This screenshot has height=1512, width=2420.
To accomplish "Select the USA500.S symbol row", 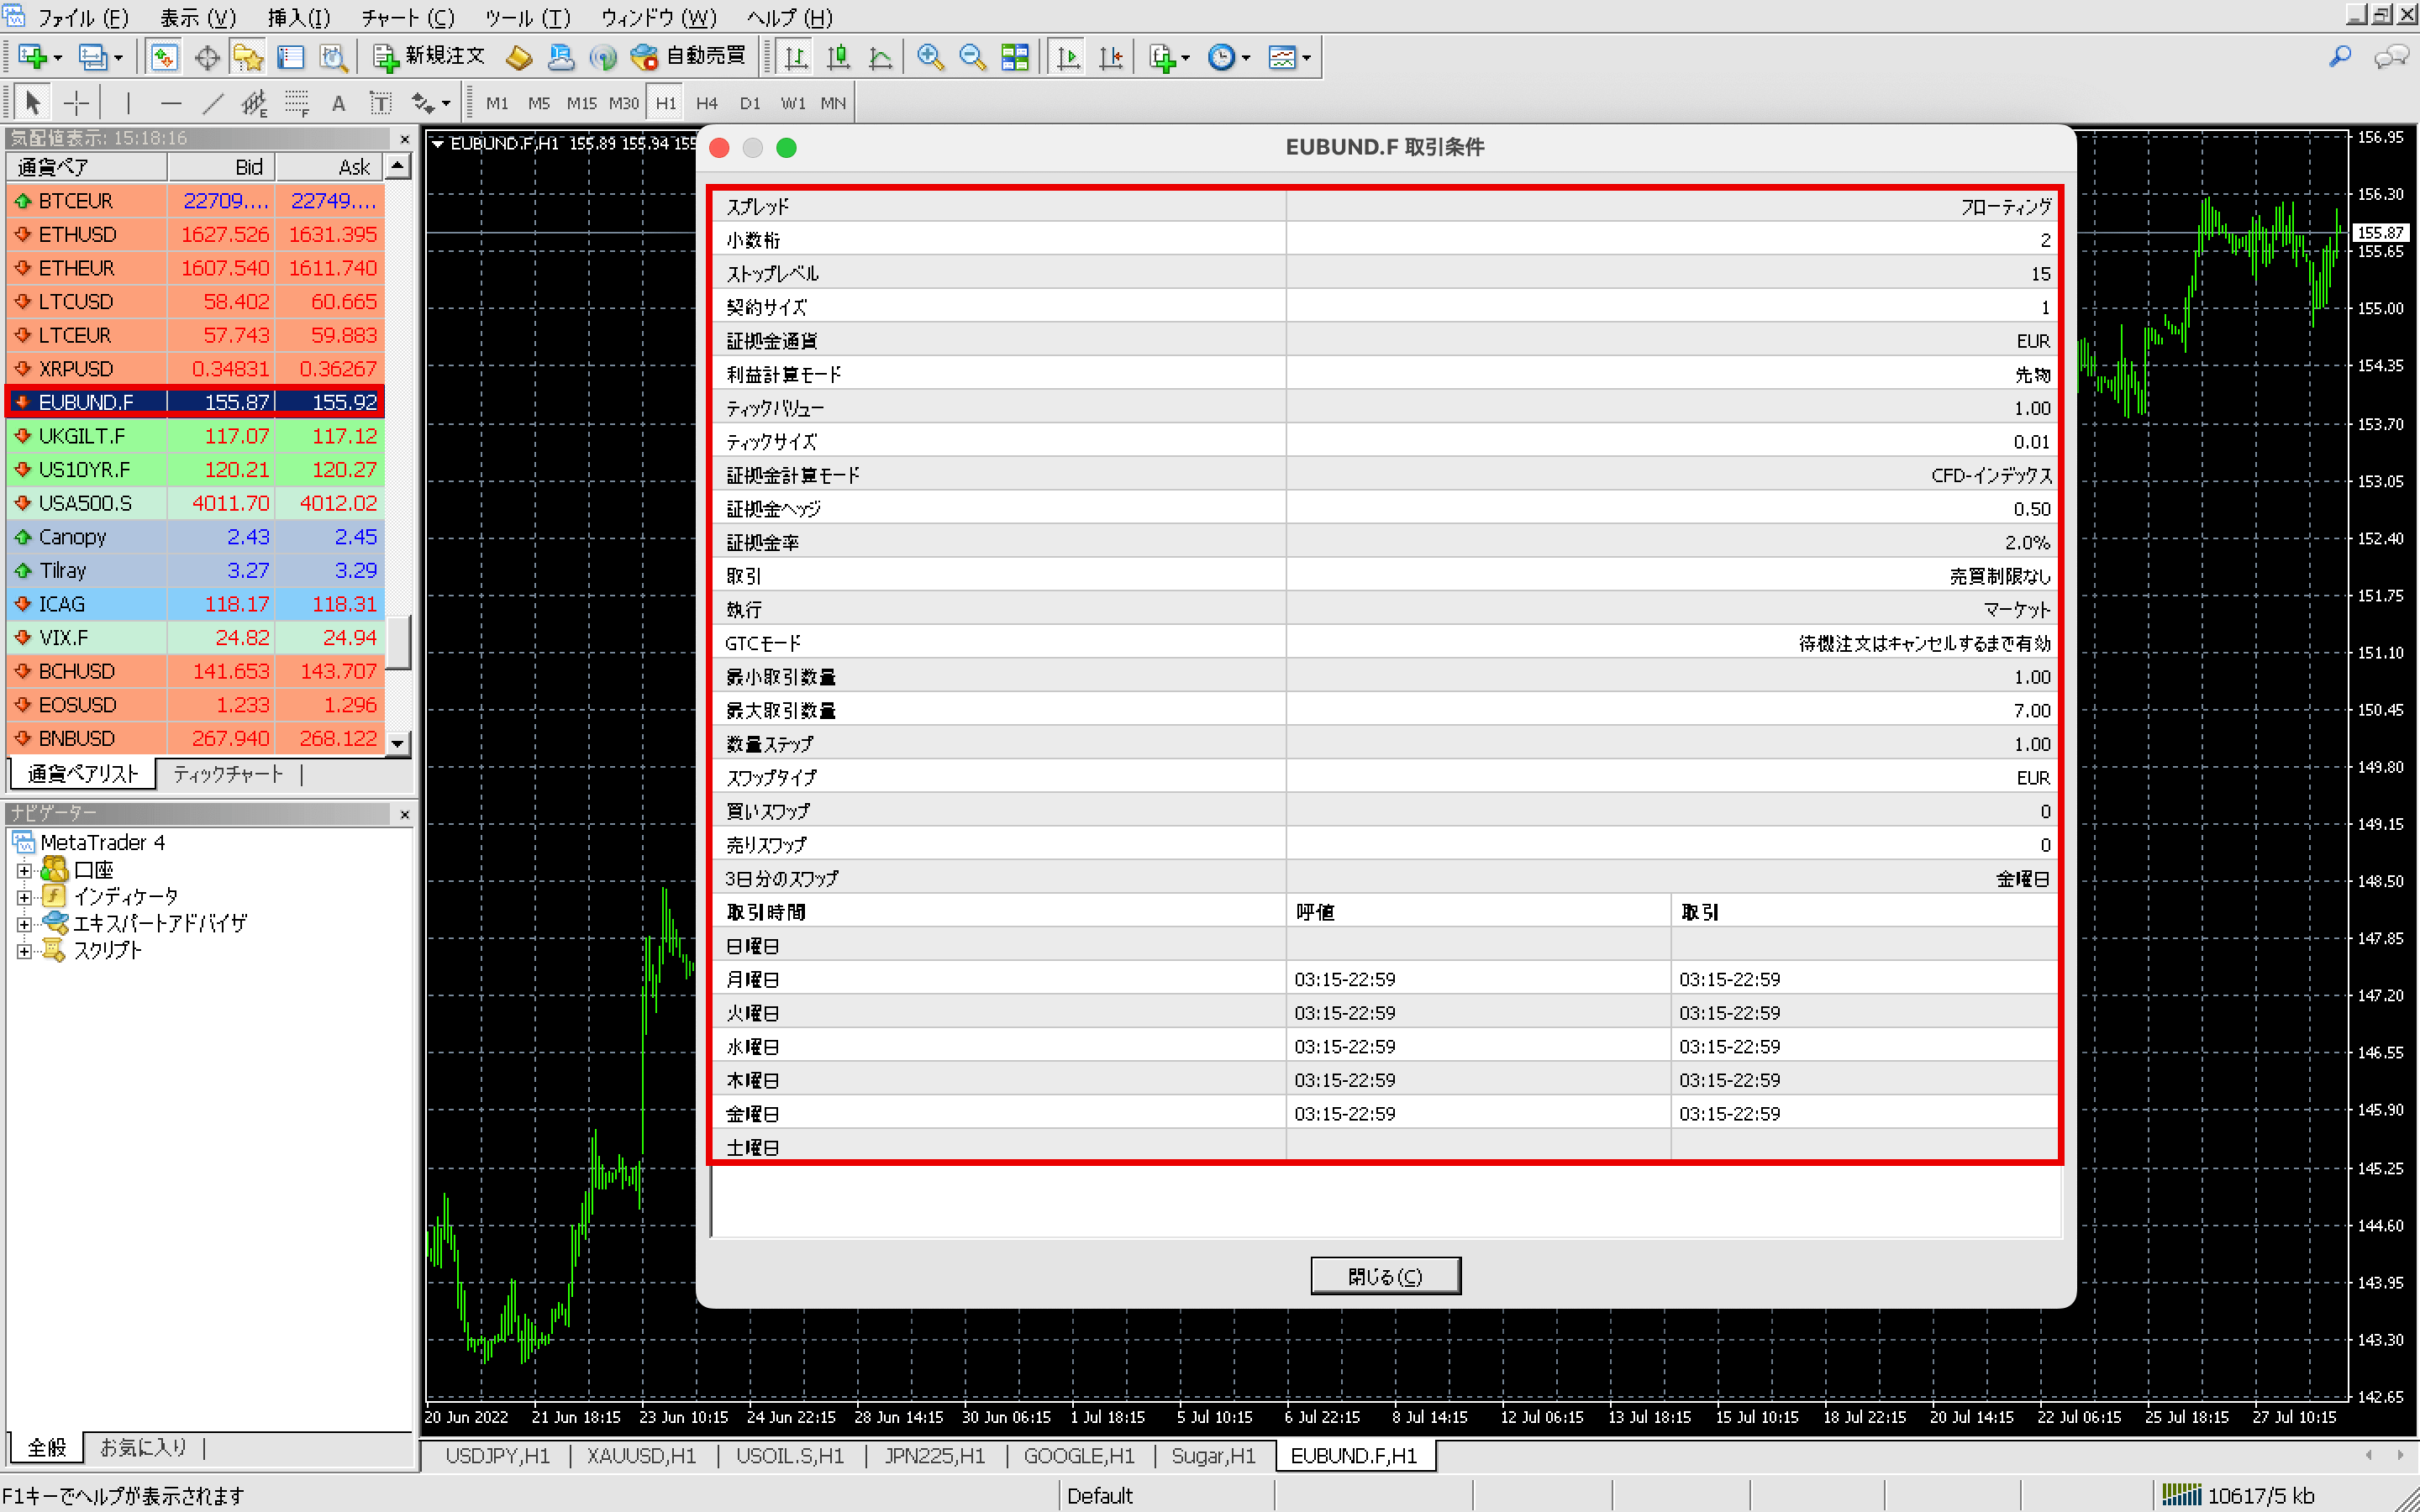I will click(x=195, y=503).
